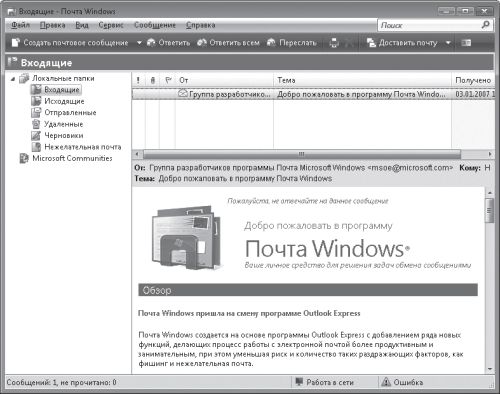Viewport: 500px width, 394px height.
Task: Click the Ошибка warning icon in the status bar
Action: 386,382
